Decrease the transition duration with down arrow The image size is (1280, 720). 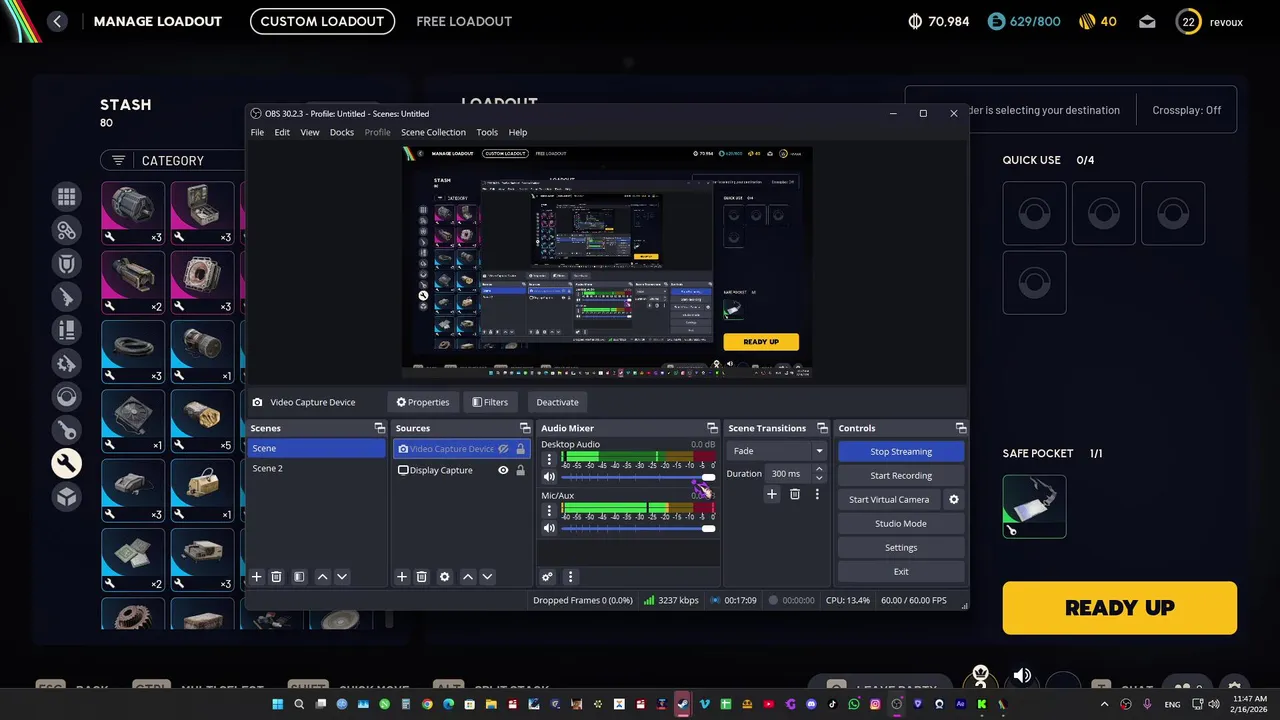coord(819,478)
